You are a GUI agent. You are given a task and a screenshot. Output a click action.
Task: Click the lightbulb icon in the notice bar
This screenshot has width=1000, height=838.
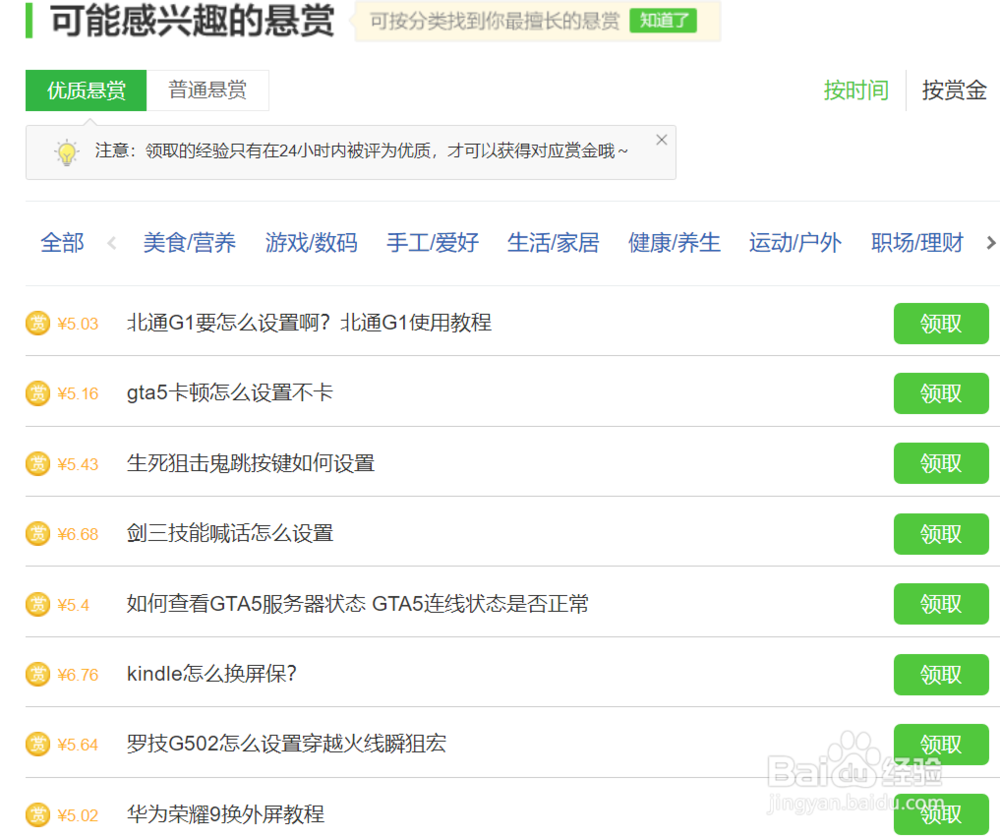pos(66,152)
